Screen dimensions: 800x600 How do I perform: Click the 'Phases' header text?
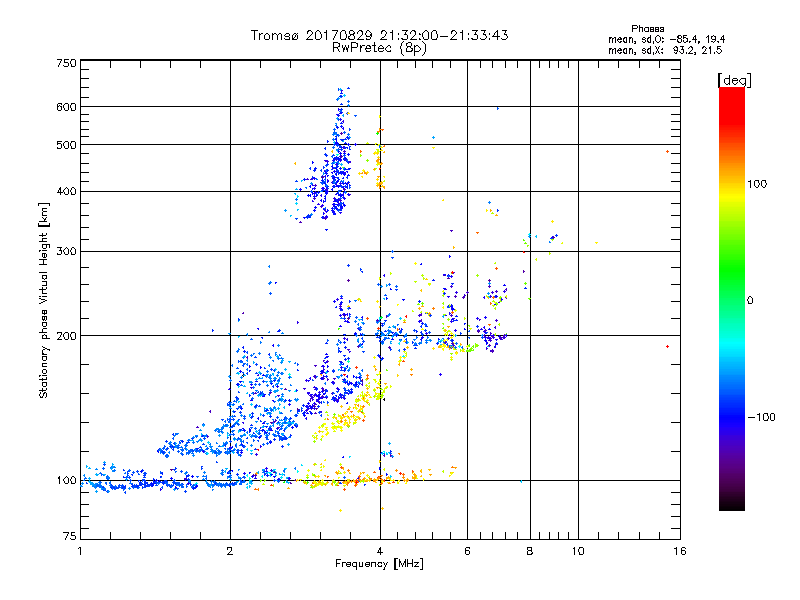647,29
